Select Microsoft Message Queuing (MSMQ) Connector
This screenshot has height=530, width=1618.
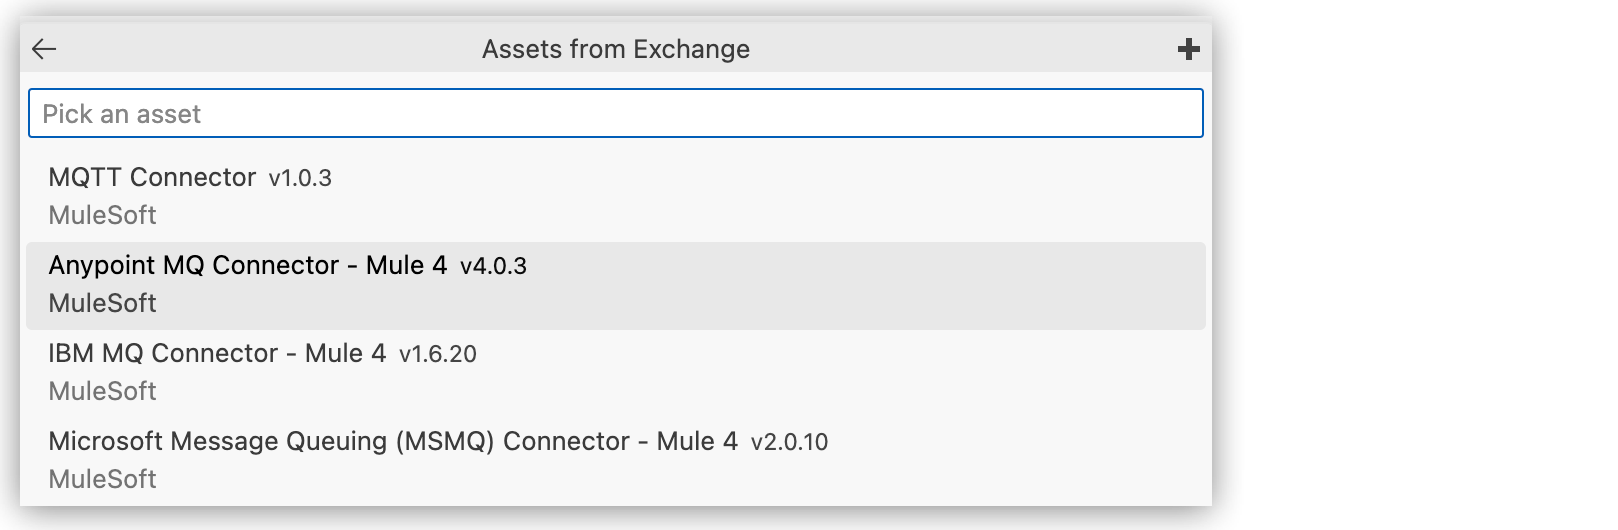(x=392, y=442)
